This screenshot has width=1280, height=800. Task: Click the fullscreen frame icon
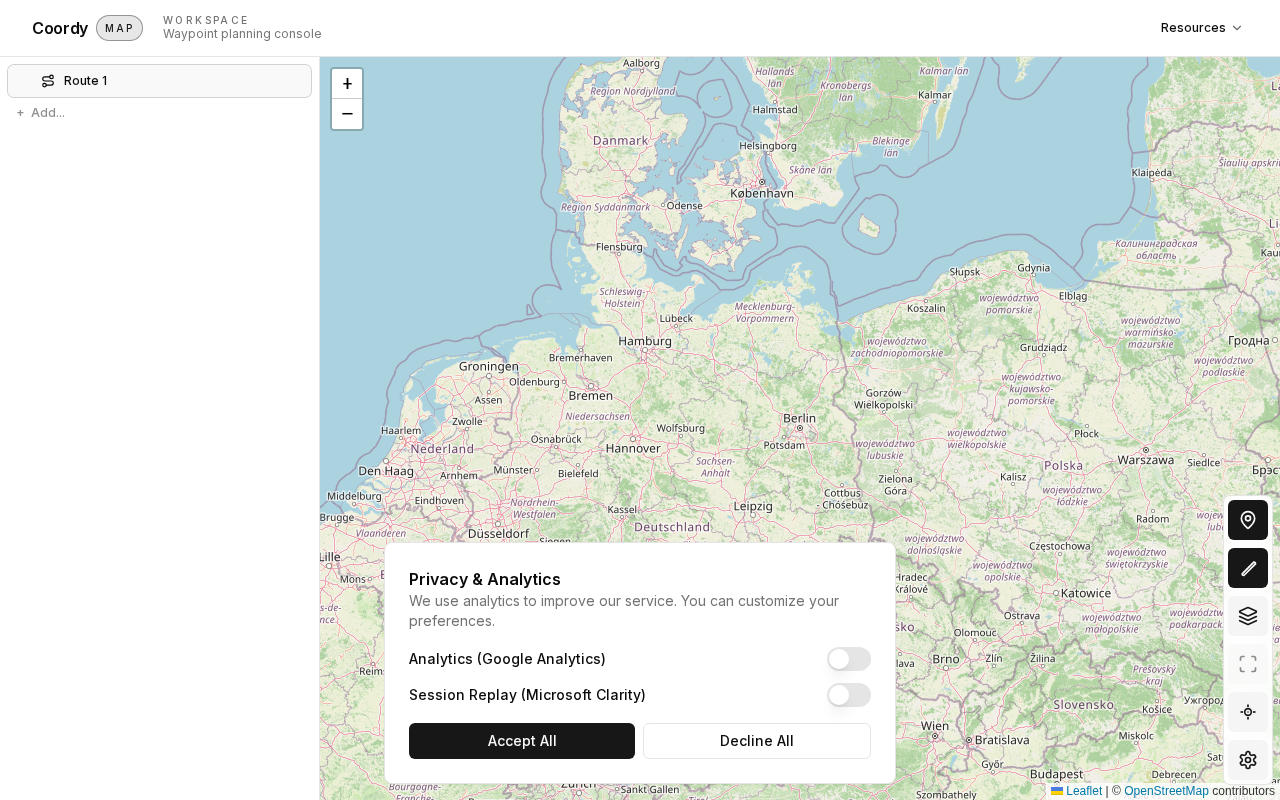1247,664
